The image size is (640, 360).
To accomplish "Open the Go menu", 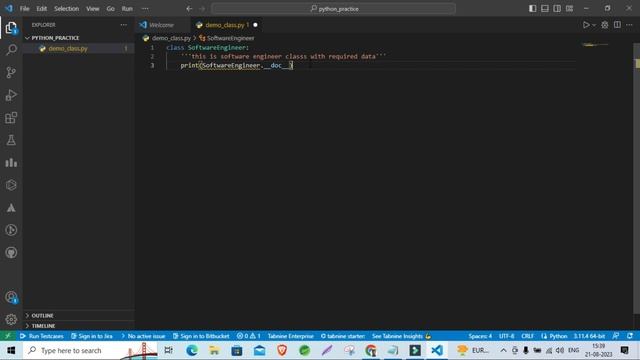I will pos(111,9).
